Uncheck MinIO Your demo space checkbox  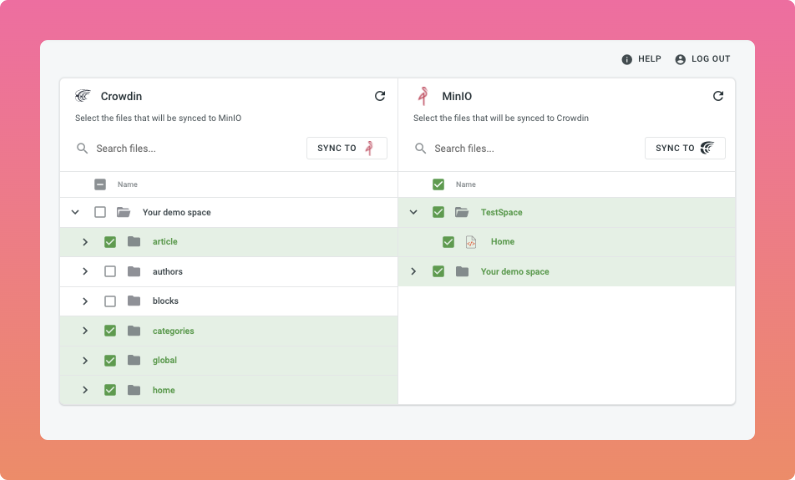point(439,272)
